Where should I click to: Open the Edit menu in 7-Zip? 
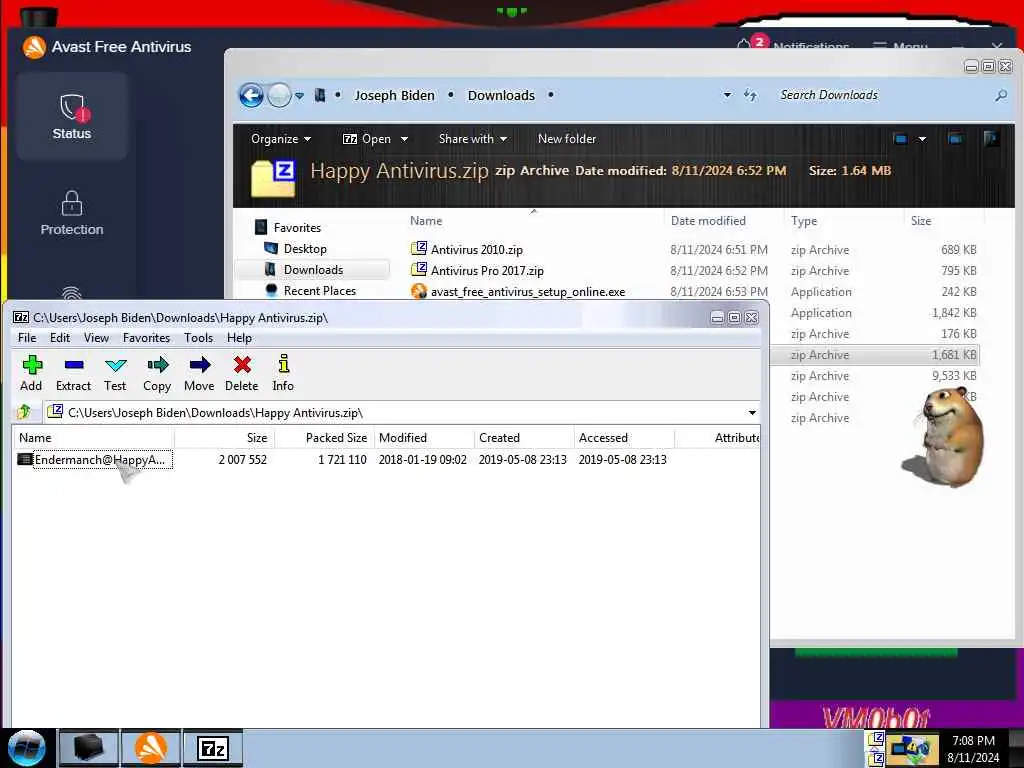(x=59, y=338)
